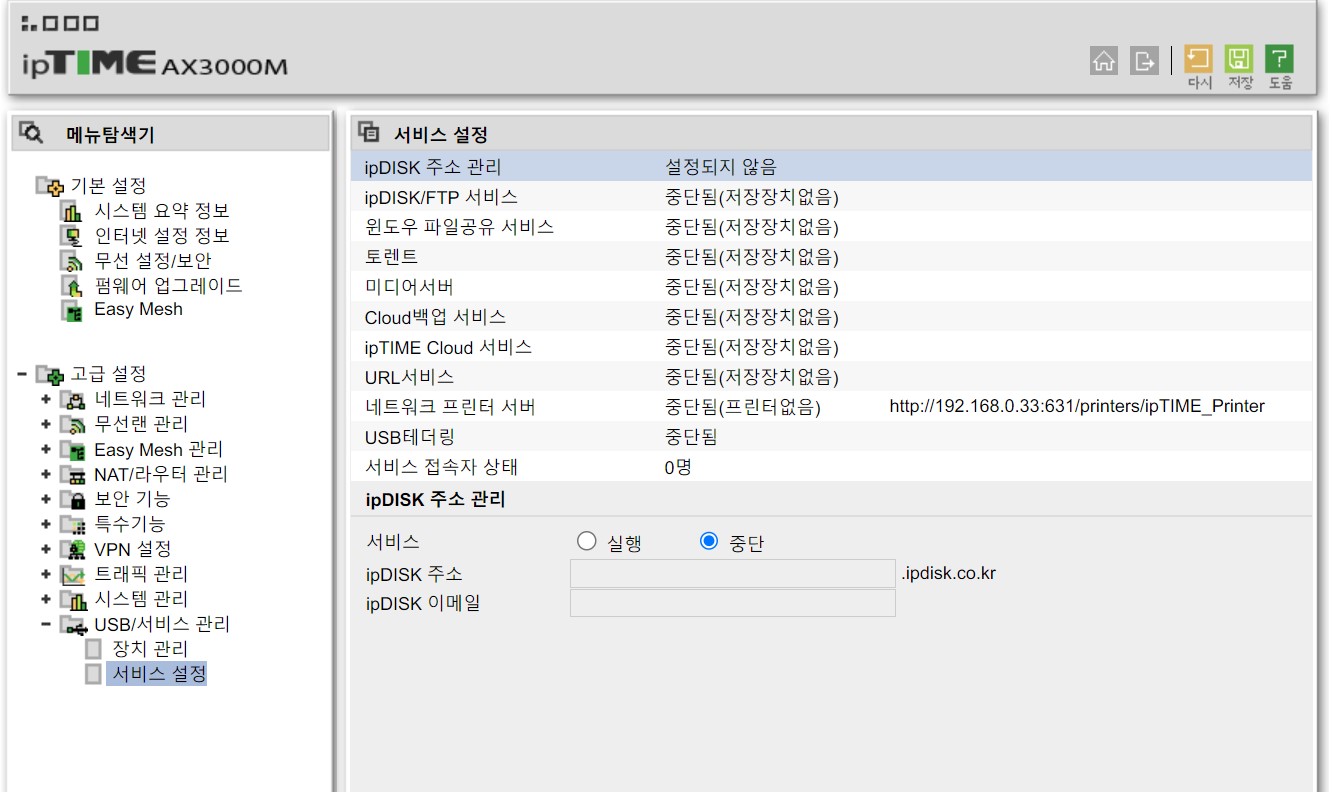Select the 서비스 접속자 상태 row
The height and width of the screenshot is (792, 1333).
point(832,467)
